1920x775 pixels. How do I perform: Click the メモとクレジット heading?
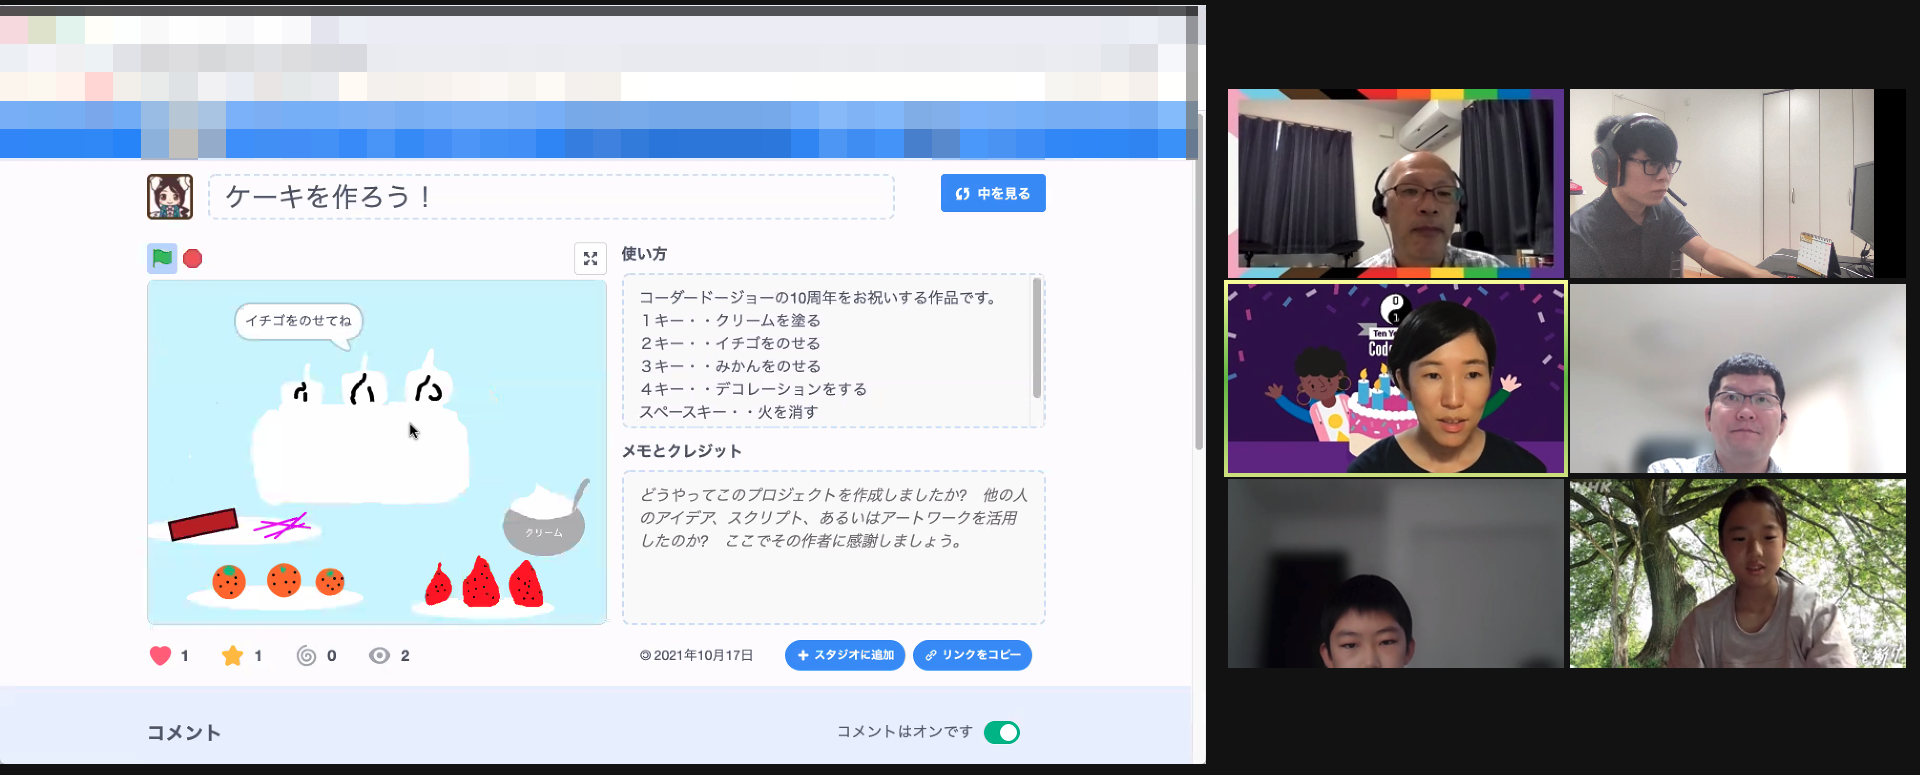pyautogui.click(x=682, y=451)
